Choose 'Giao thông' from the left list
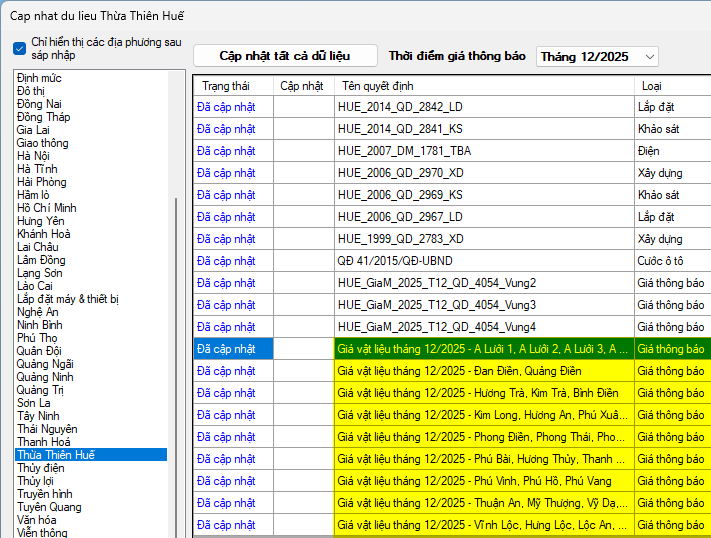Screen dimensions: 711x538 pos(42,143)
